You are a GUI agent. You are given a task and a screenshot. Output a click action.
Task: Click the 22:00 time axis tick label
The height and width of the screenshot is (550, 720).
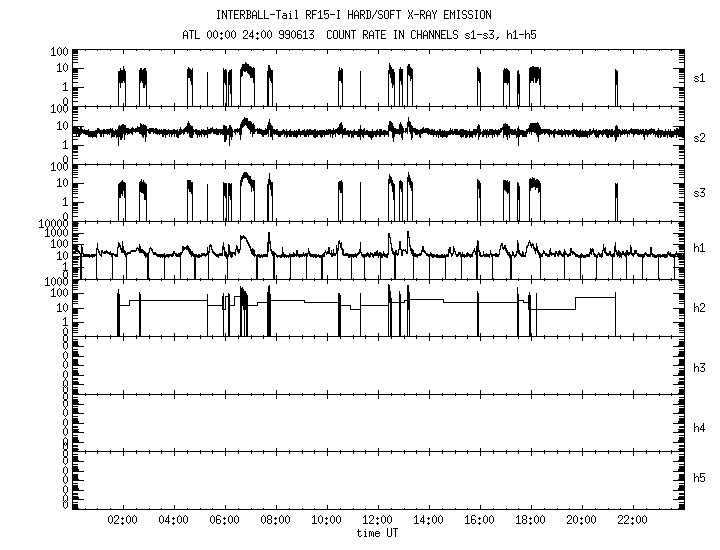coord(633,521)
